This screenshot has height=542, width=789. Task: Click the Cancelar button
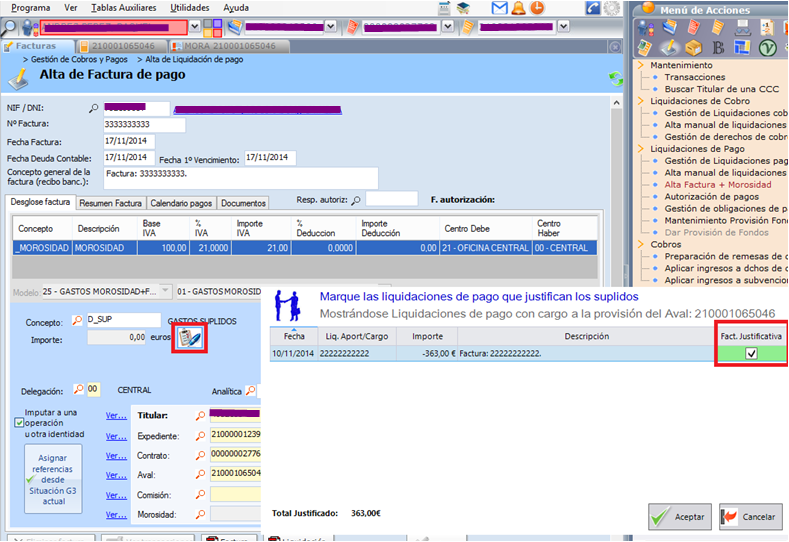(x=749, y=517)
